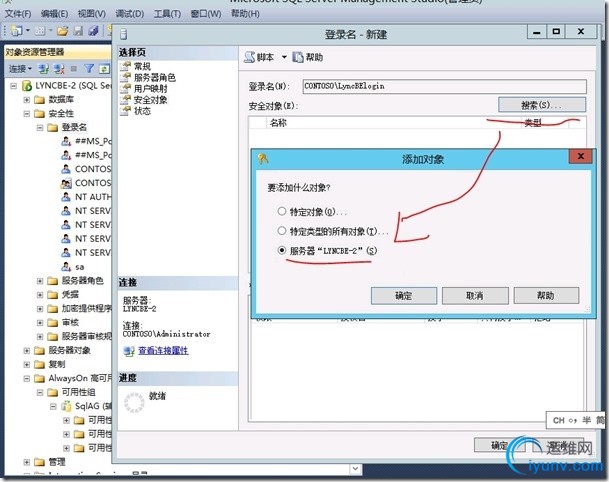Close the 添加对象 dialog

point(581,156)
